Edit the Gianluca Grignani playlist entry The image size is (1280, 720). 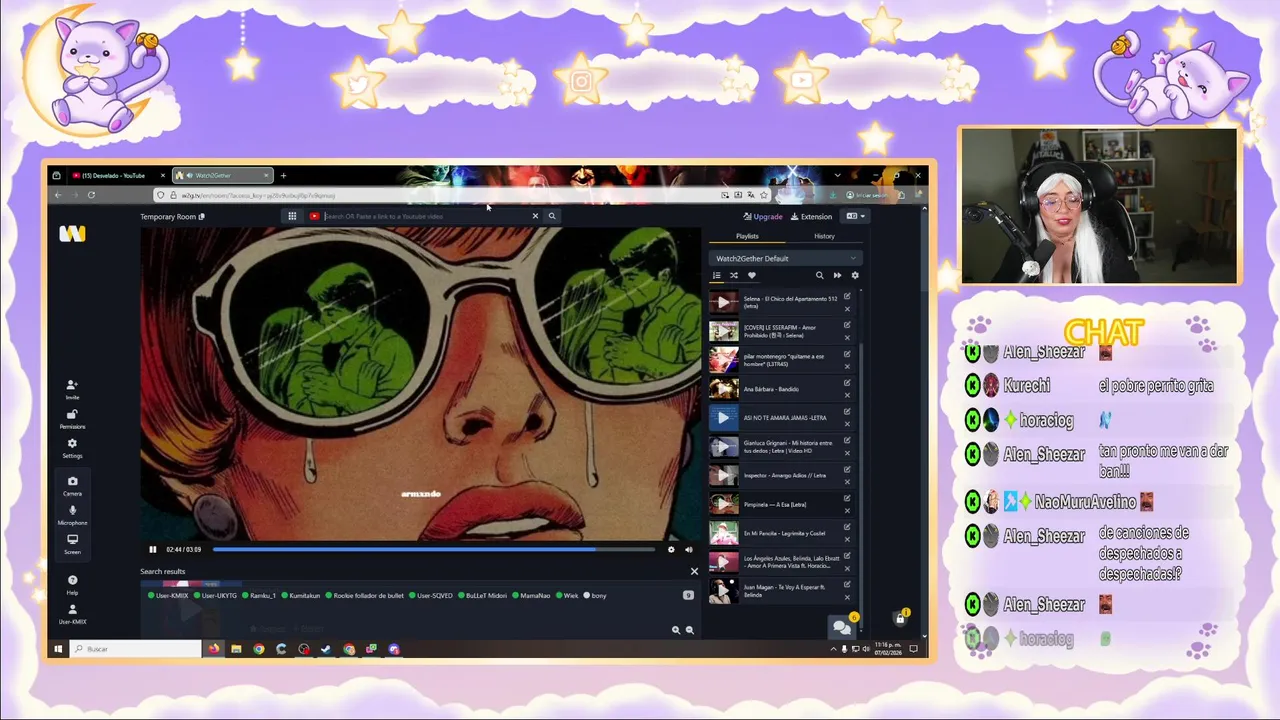(x=847, y=441)
